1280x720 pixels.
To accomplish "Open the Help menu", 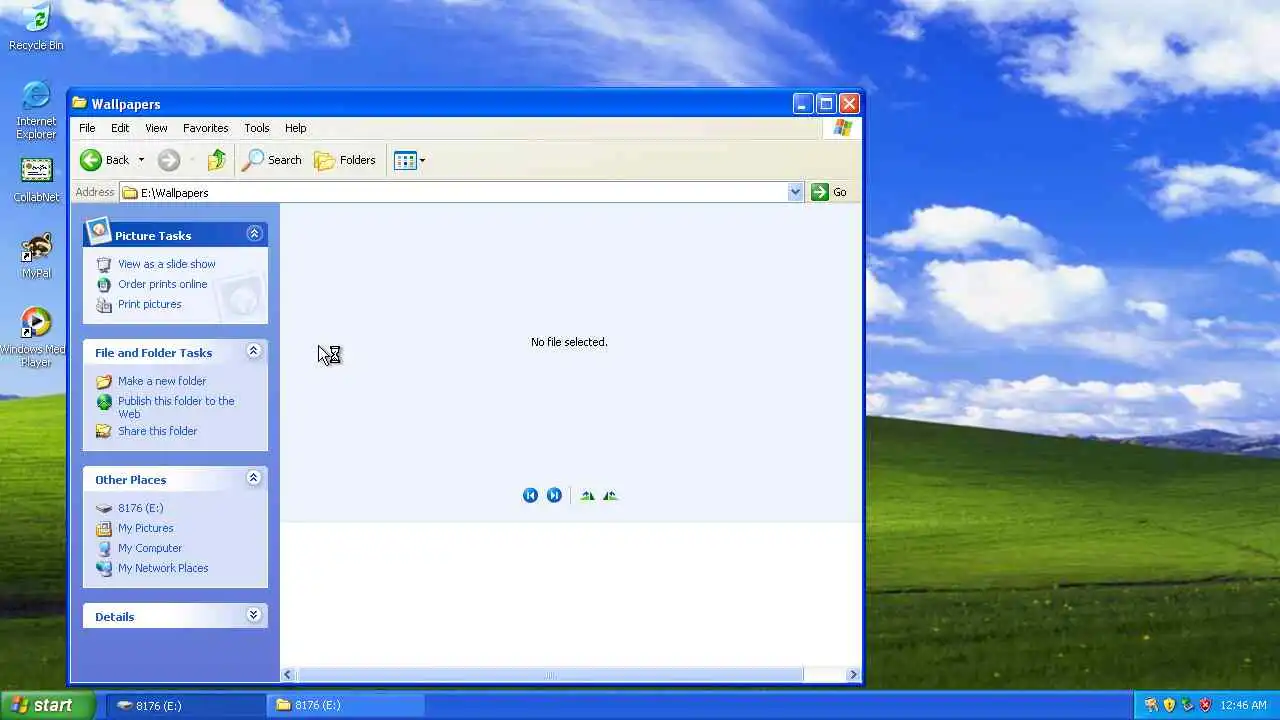I will click(x=295, y=128).
